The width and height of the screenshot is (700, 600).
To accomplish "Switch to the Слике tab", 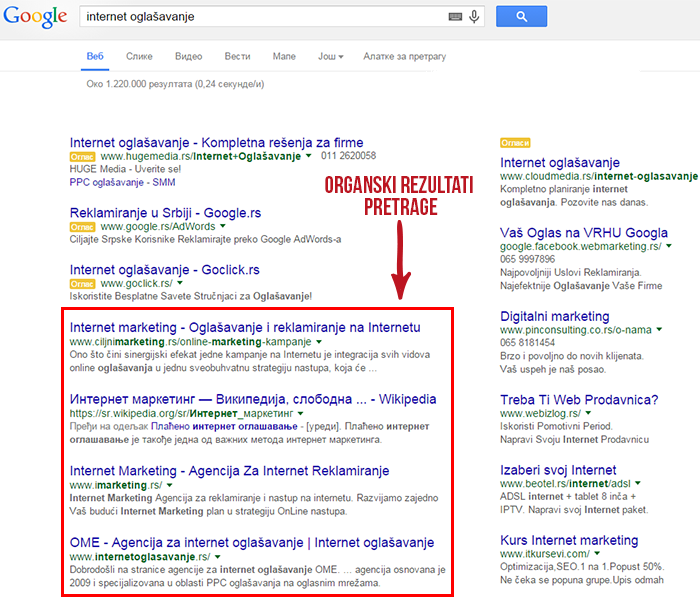I will (x=139, y=57).
